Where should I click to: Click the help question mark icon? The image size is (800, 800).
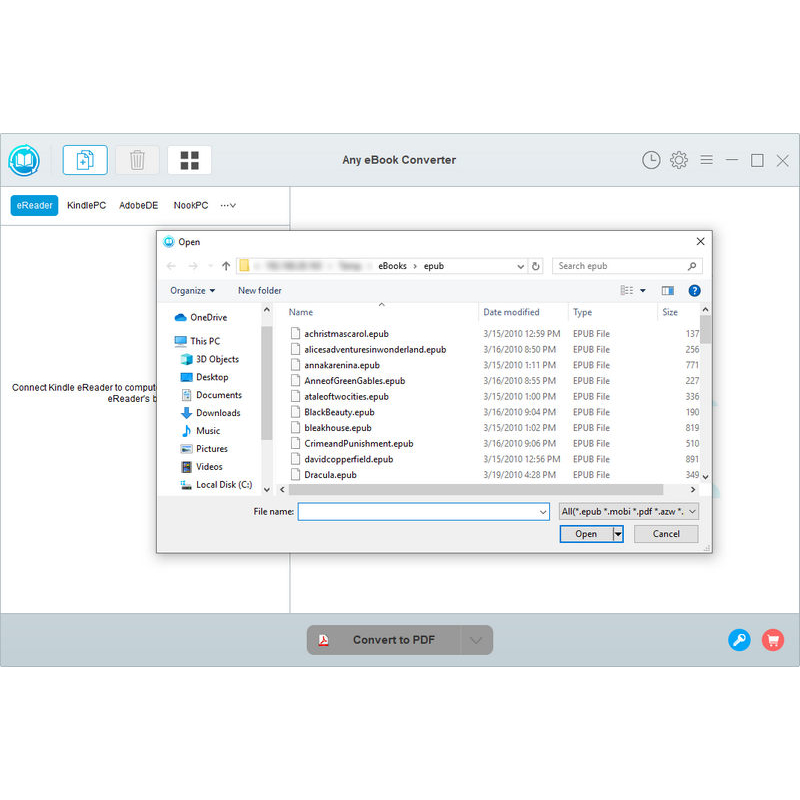694,291
